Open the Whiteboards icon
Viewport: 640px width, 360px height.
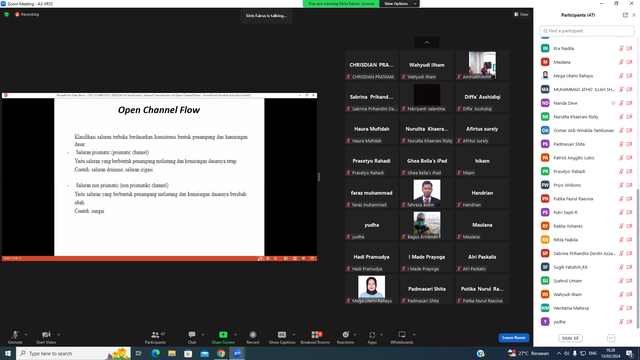(x=402, y=335)
